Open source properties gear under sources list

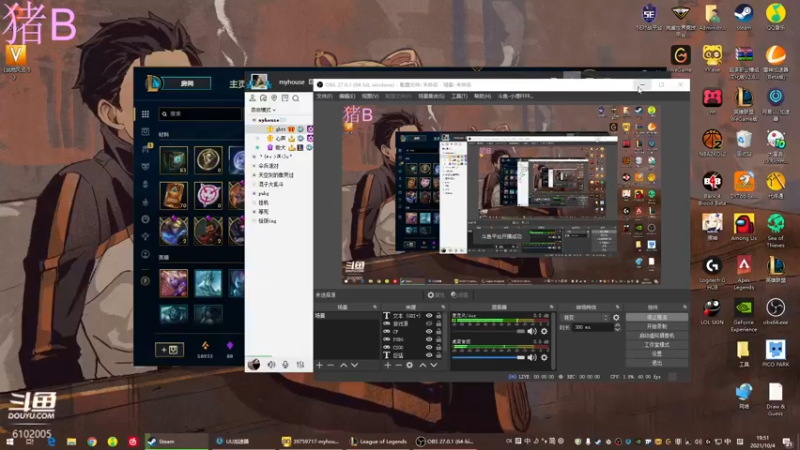[x=409, y=365]
